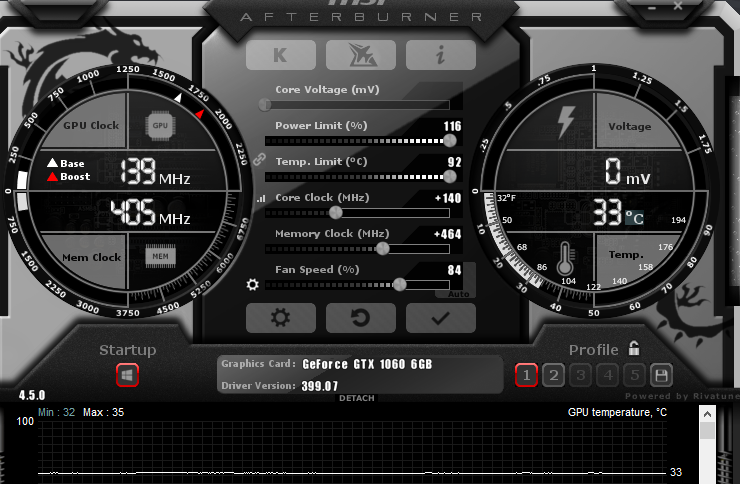Click the Temp. Limit slider handle
Viewport: 740px width, 484px height.
click(x=450, y=176)
